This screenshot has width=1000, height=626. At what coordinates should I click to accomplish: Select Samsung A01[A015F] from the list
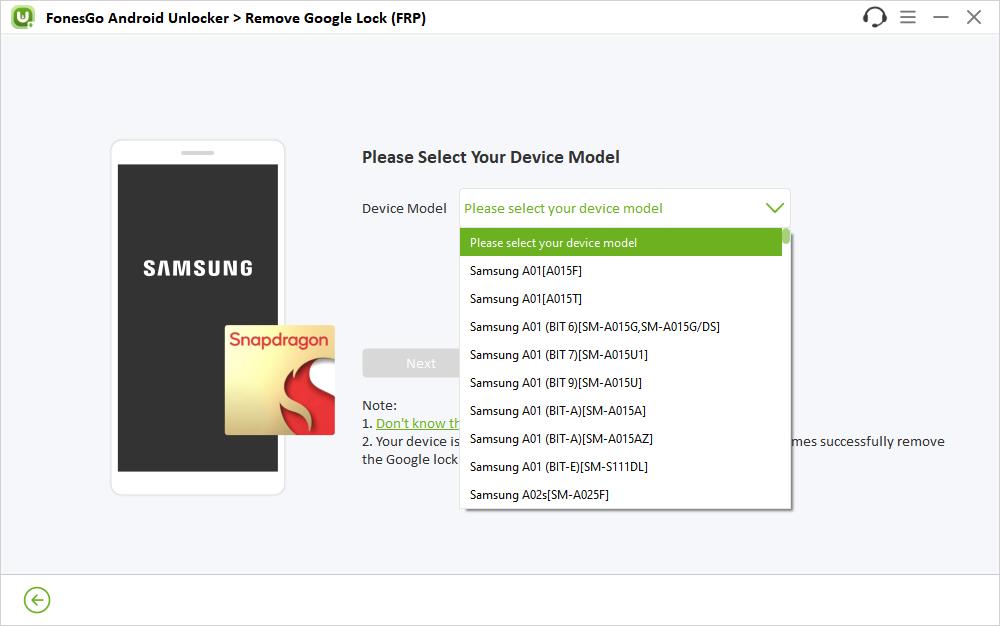[621, 271]
